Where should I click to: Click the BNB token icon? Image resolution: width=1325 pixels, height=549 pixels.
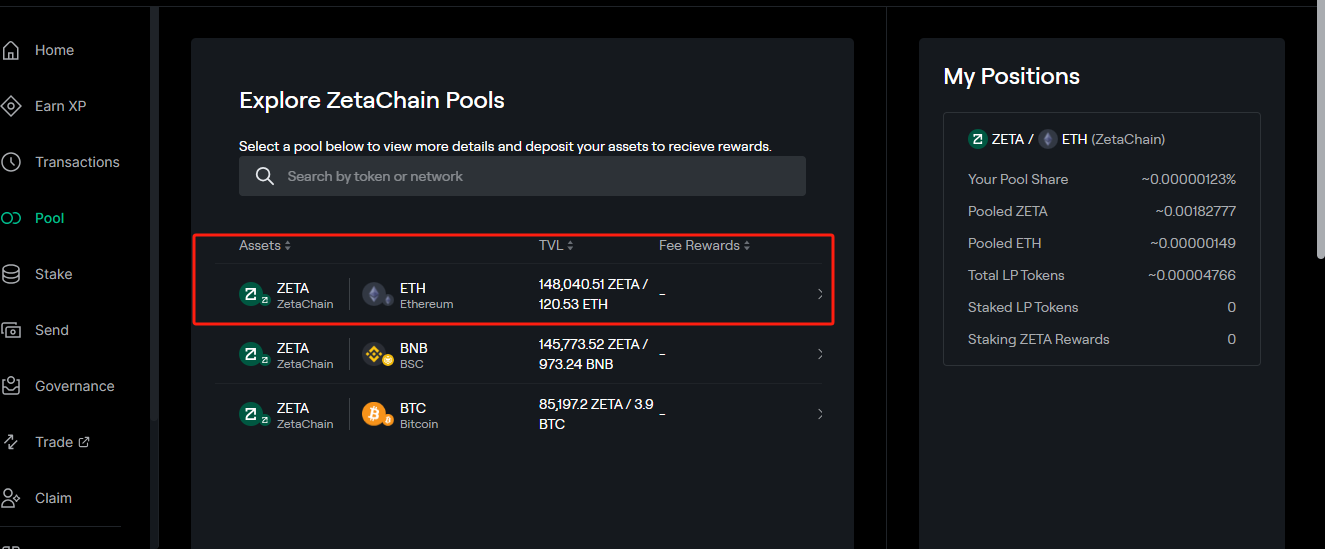tap(375, 354)
